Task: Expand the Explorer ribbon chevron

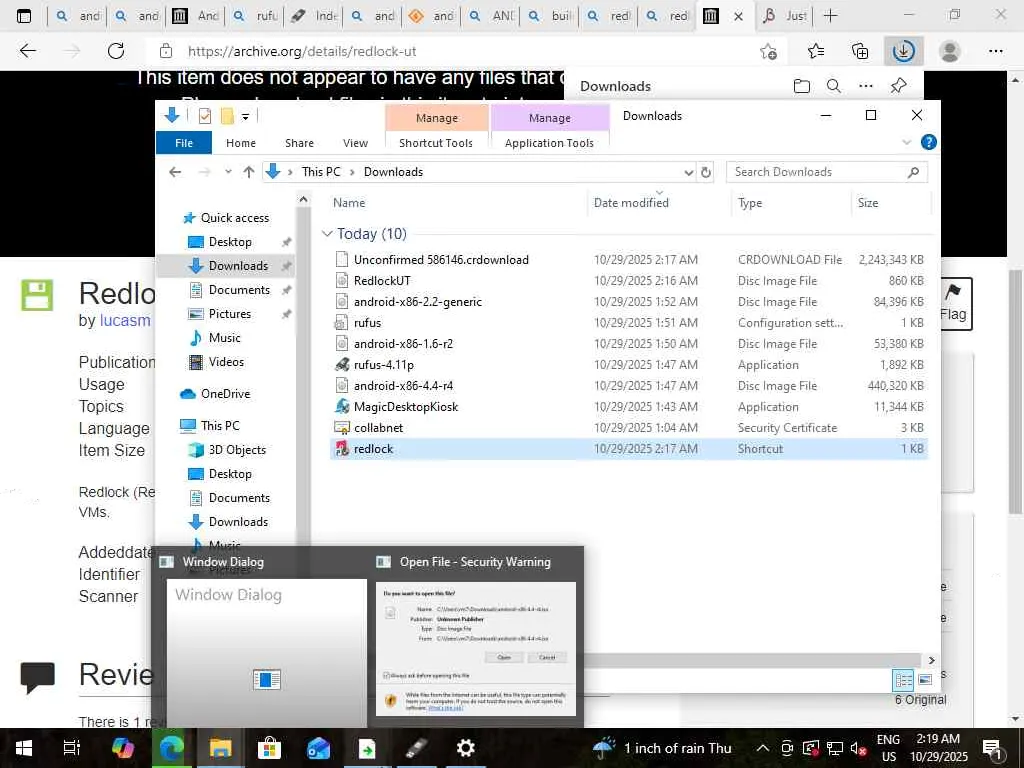Action: click(906, 142)
